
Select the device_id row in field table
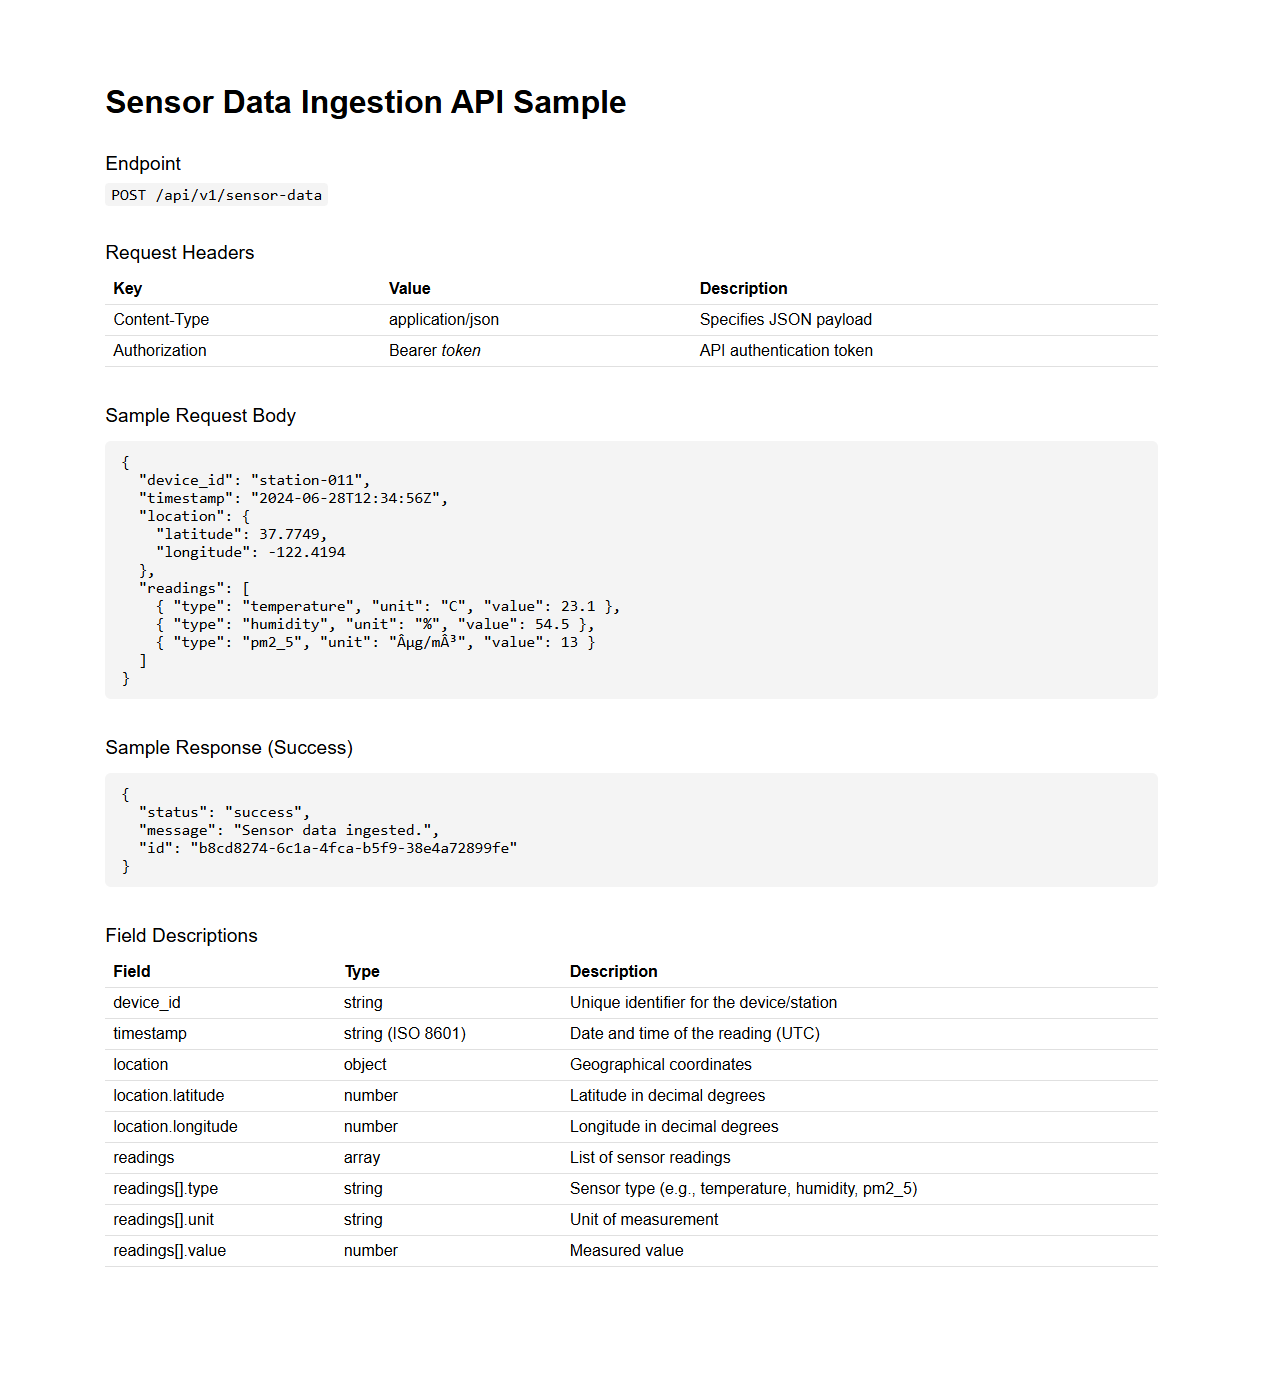pos(147,1002)
